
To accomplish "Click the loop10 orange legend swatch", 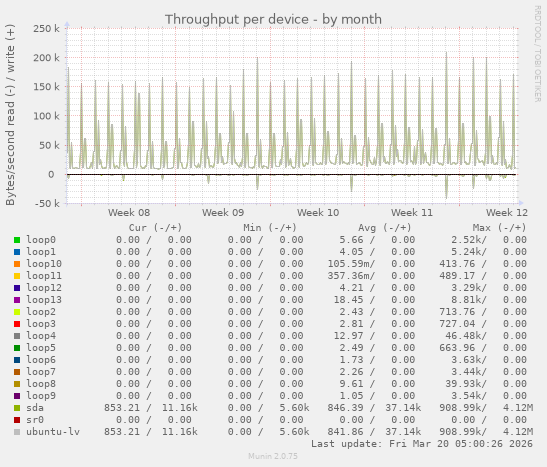I will (17, 264).
